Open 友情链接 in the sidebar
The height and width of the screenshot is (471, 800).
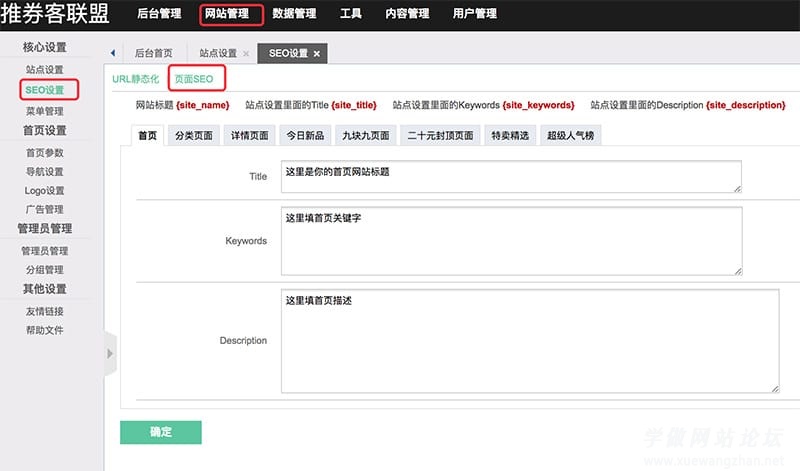coord(44,311)
